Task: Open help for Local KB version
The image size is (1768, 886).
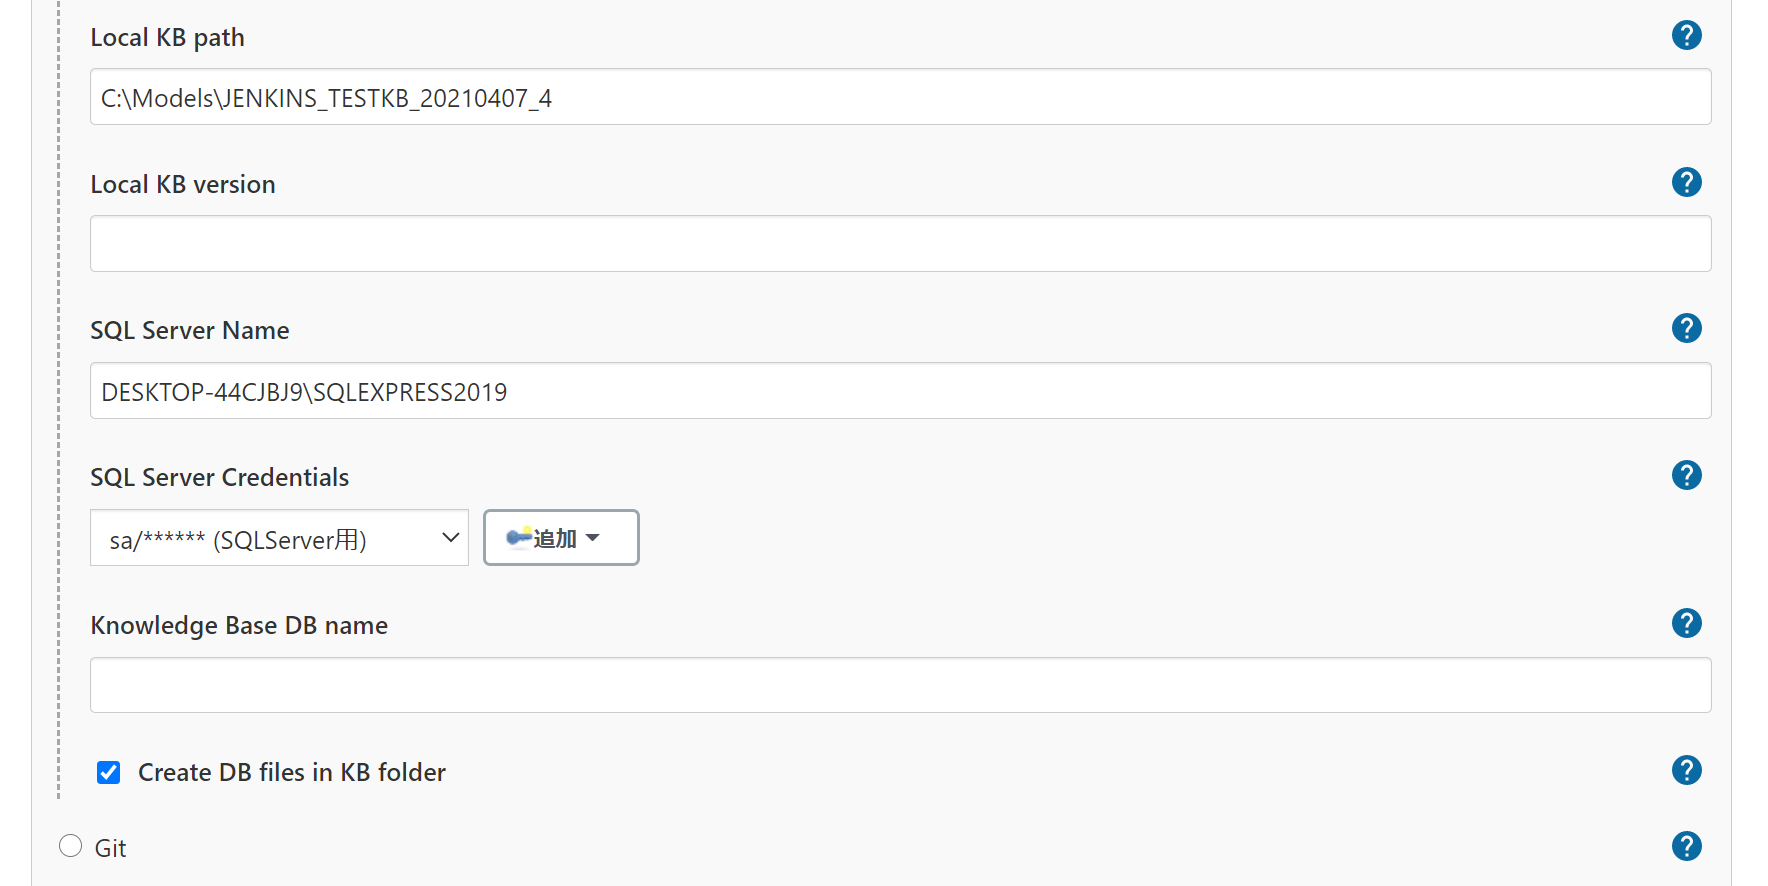Action: (x=1686, y=182)
